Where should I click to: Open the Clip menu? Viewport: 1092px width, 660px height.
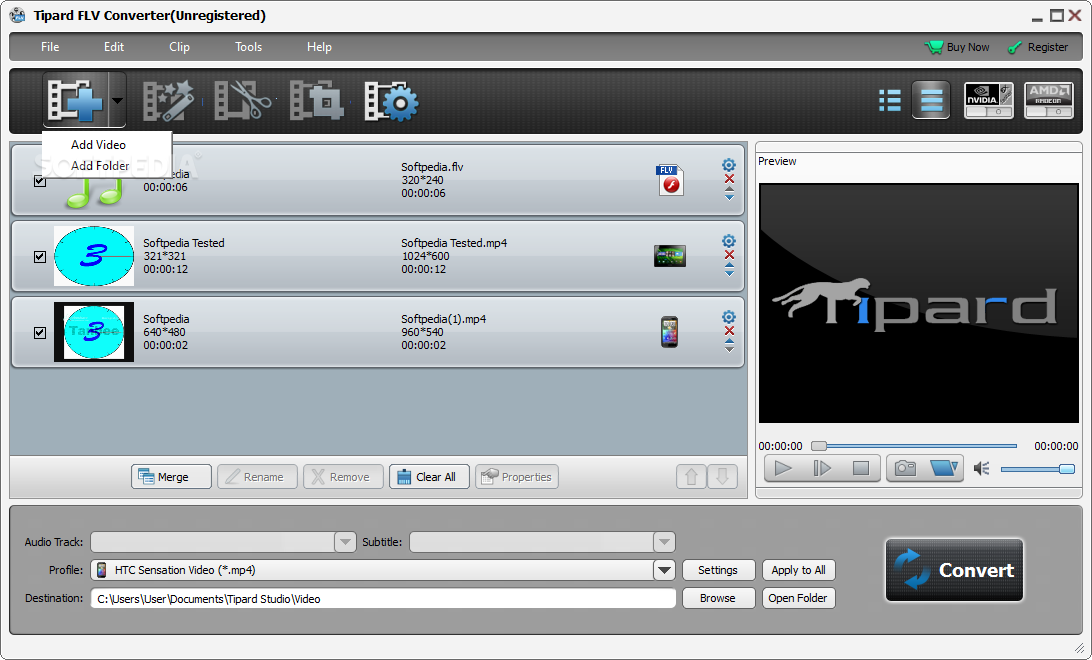click(x=179, y=47)
